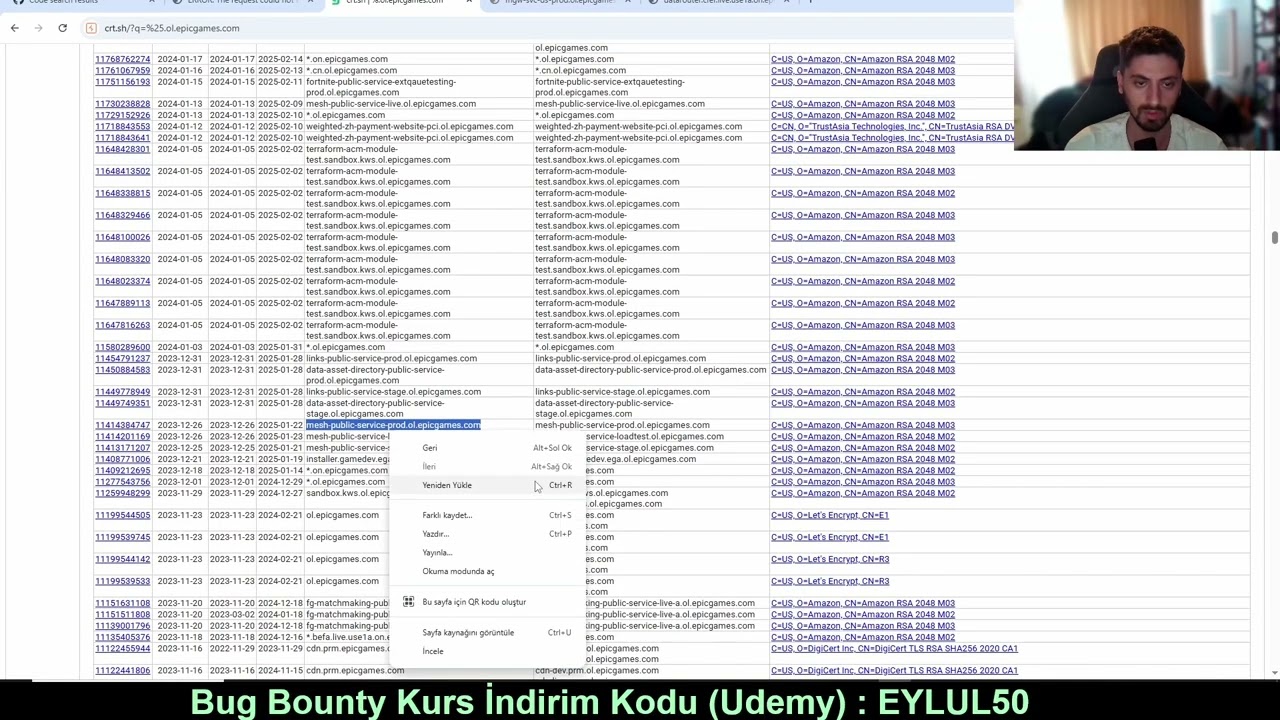Switch to the crt.sh browser tab
Viewport: 1280px width, 720px height.
click(395, 2)
